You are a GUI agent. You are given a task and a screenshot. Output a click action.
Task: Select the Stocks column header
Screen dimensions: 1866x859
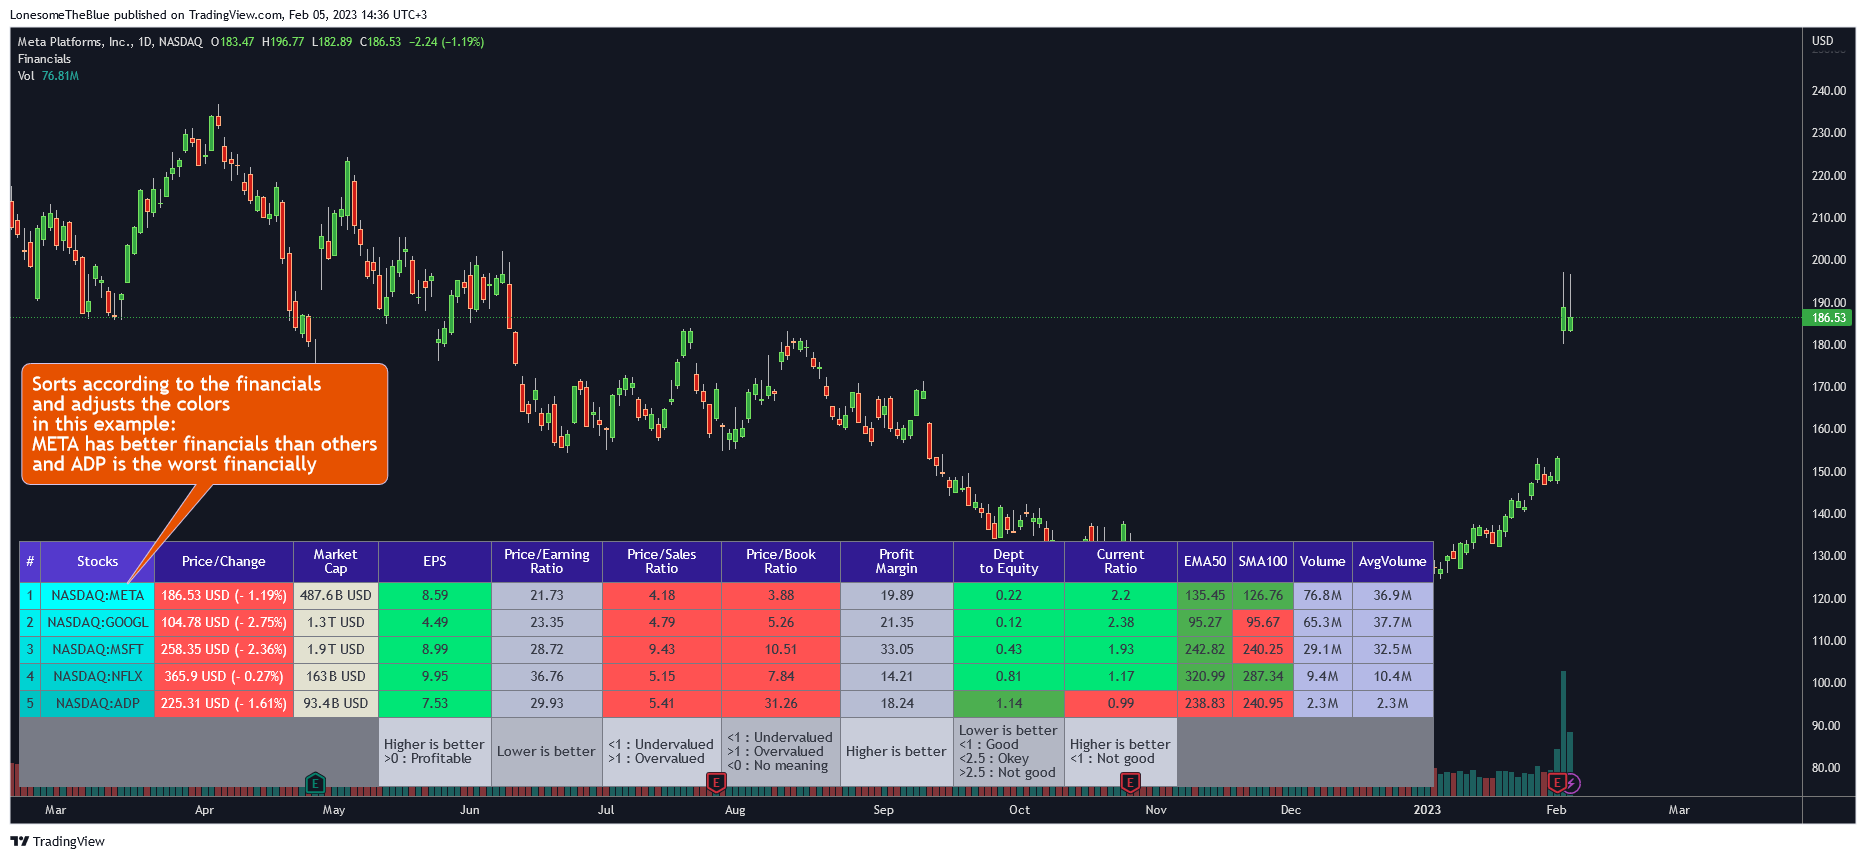tap(97, 562)
